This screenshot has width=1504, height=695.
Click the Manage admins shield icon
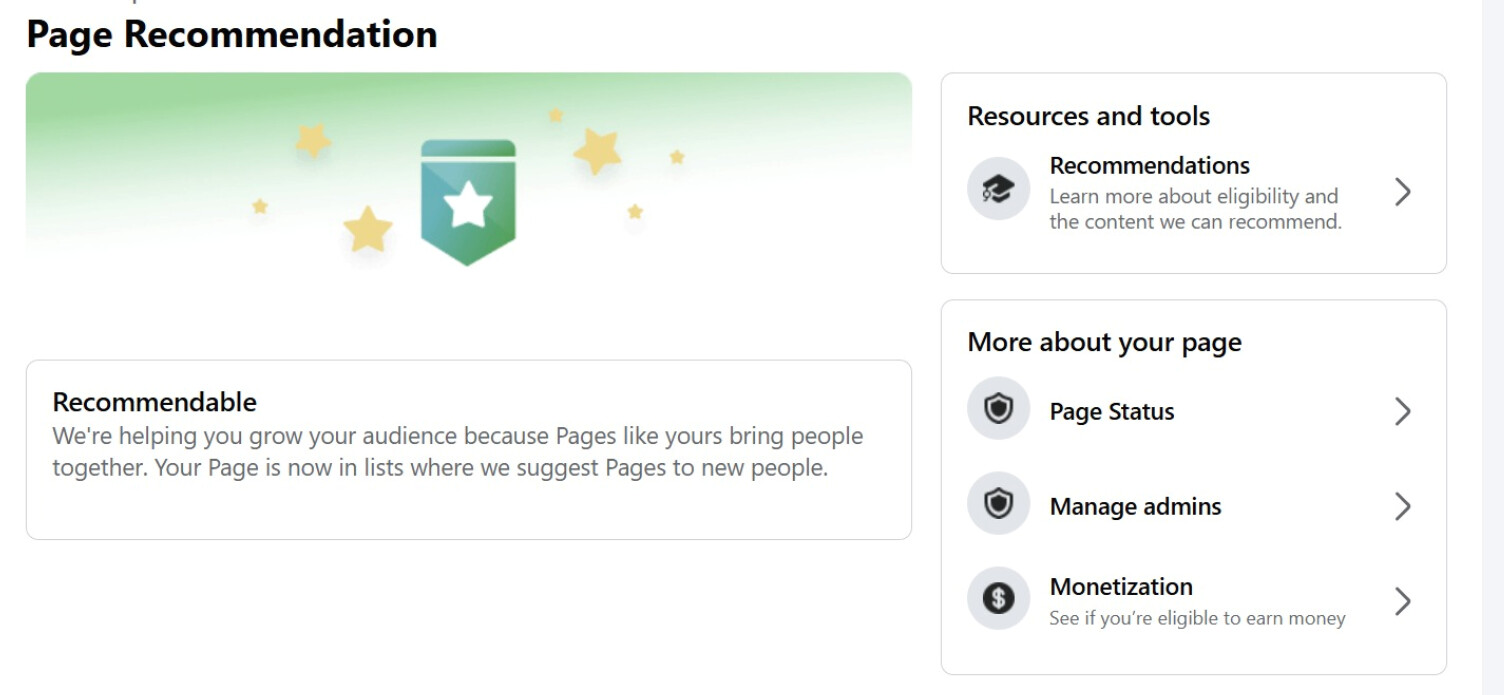click(x=998, y=503)
